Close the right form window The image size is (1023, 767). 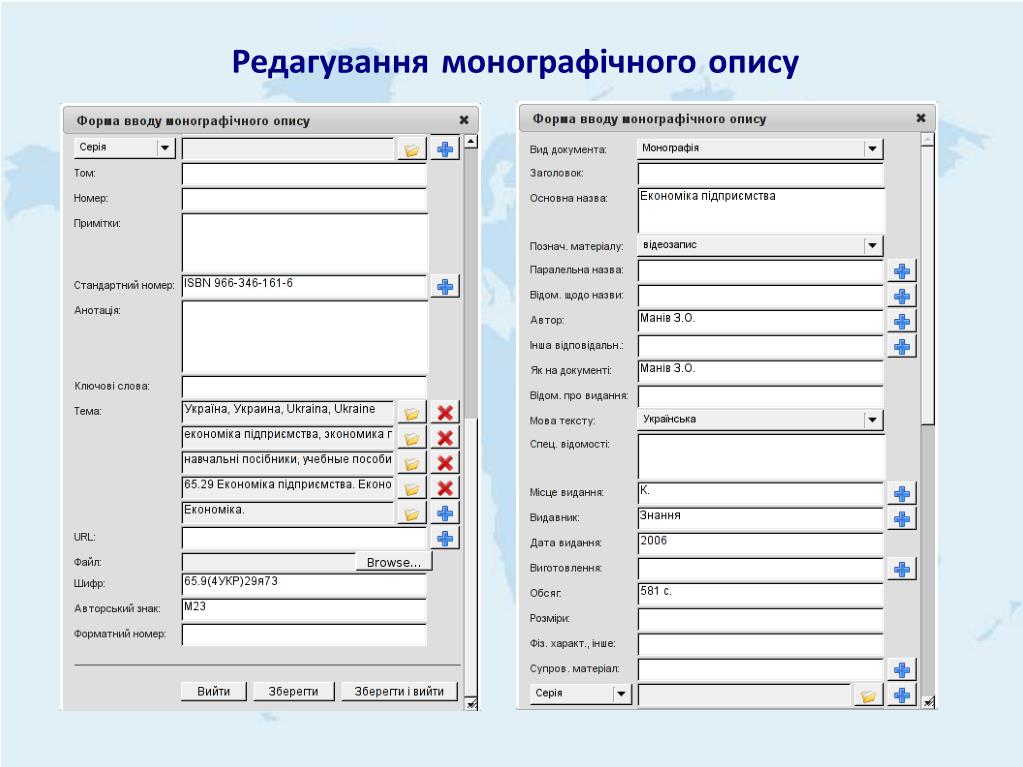tap(921, 118)
